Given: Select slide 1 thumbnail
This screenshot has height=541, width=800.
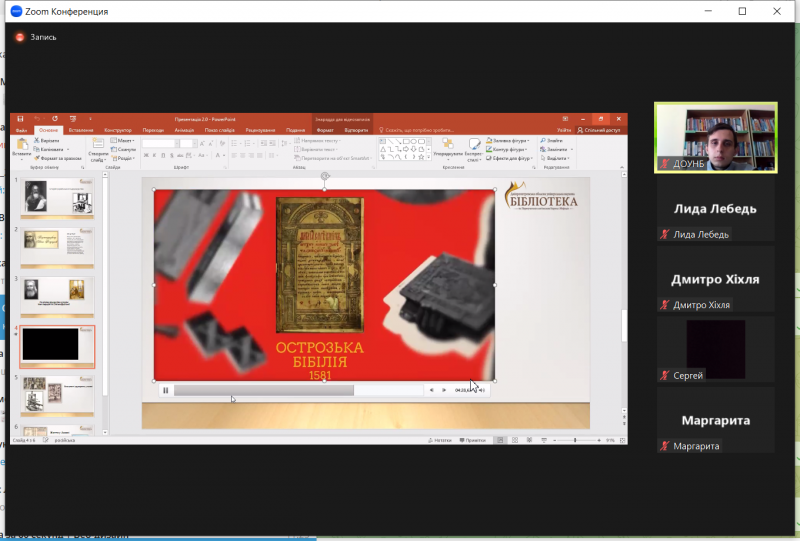Looking at the screenshot, I should pyautogui.click(x=57, y=198).
